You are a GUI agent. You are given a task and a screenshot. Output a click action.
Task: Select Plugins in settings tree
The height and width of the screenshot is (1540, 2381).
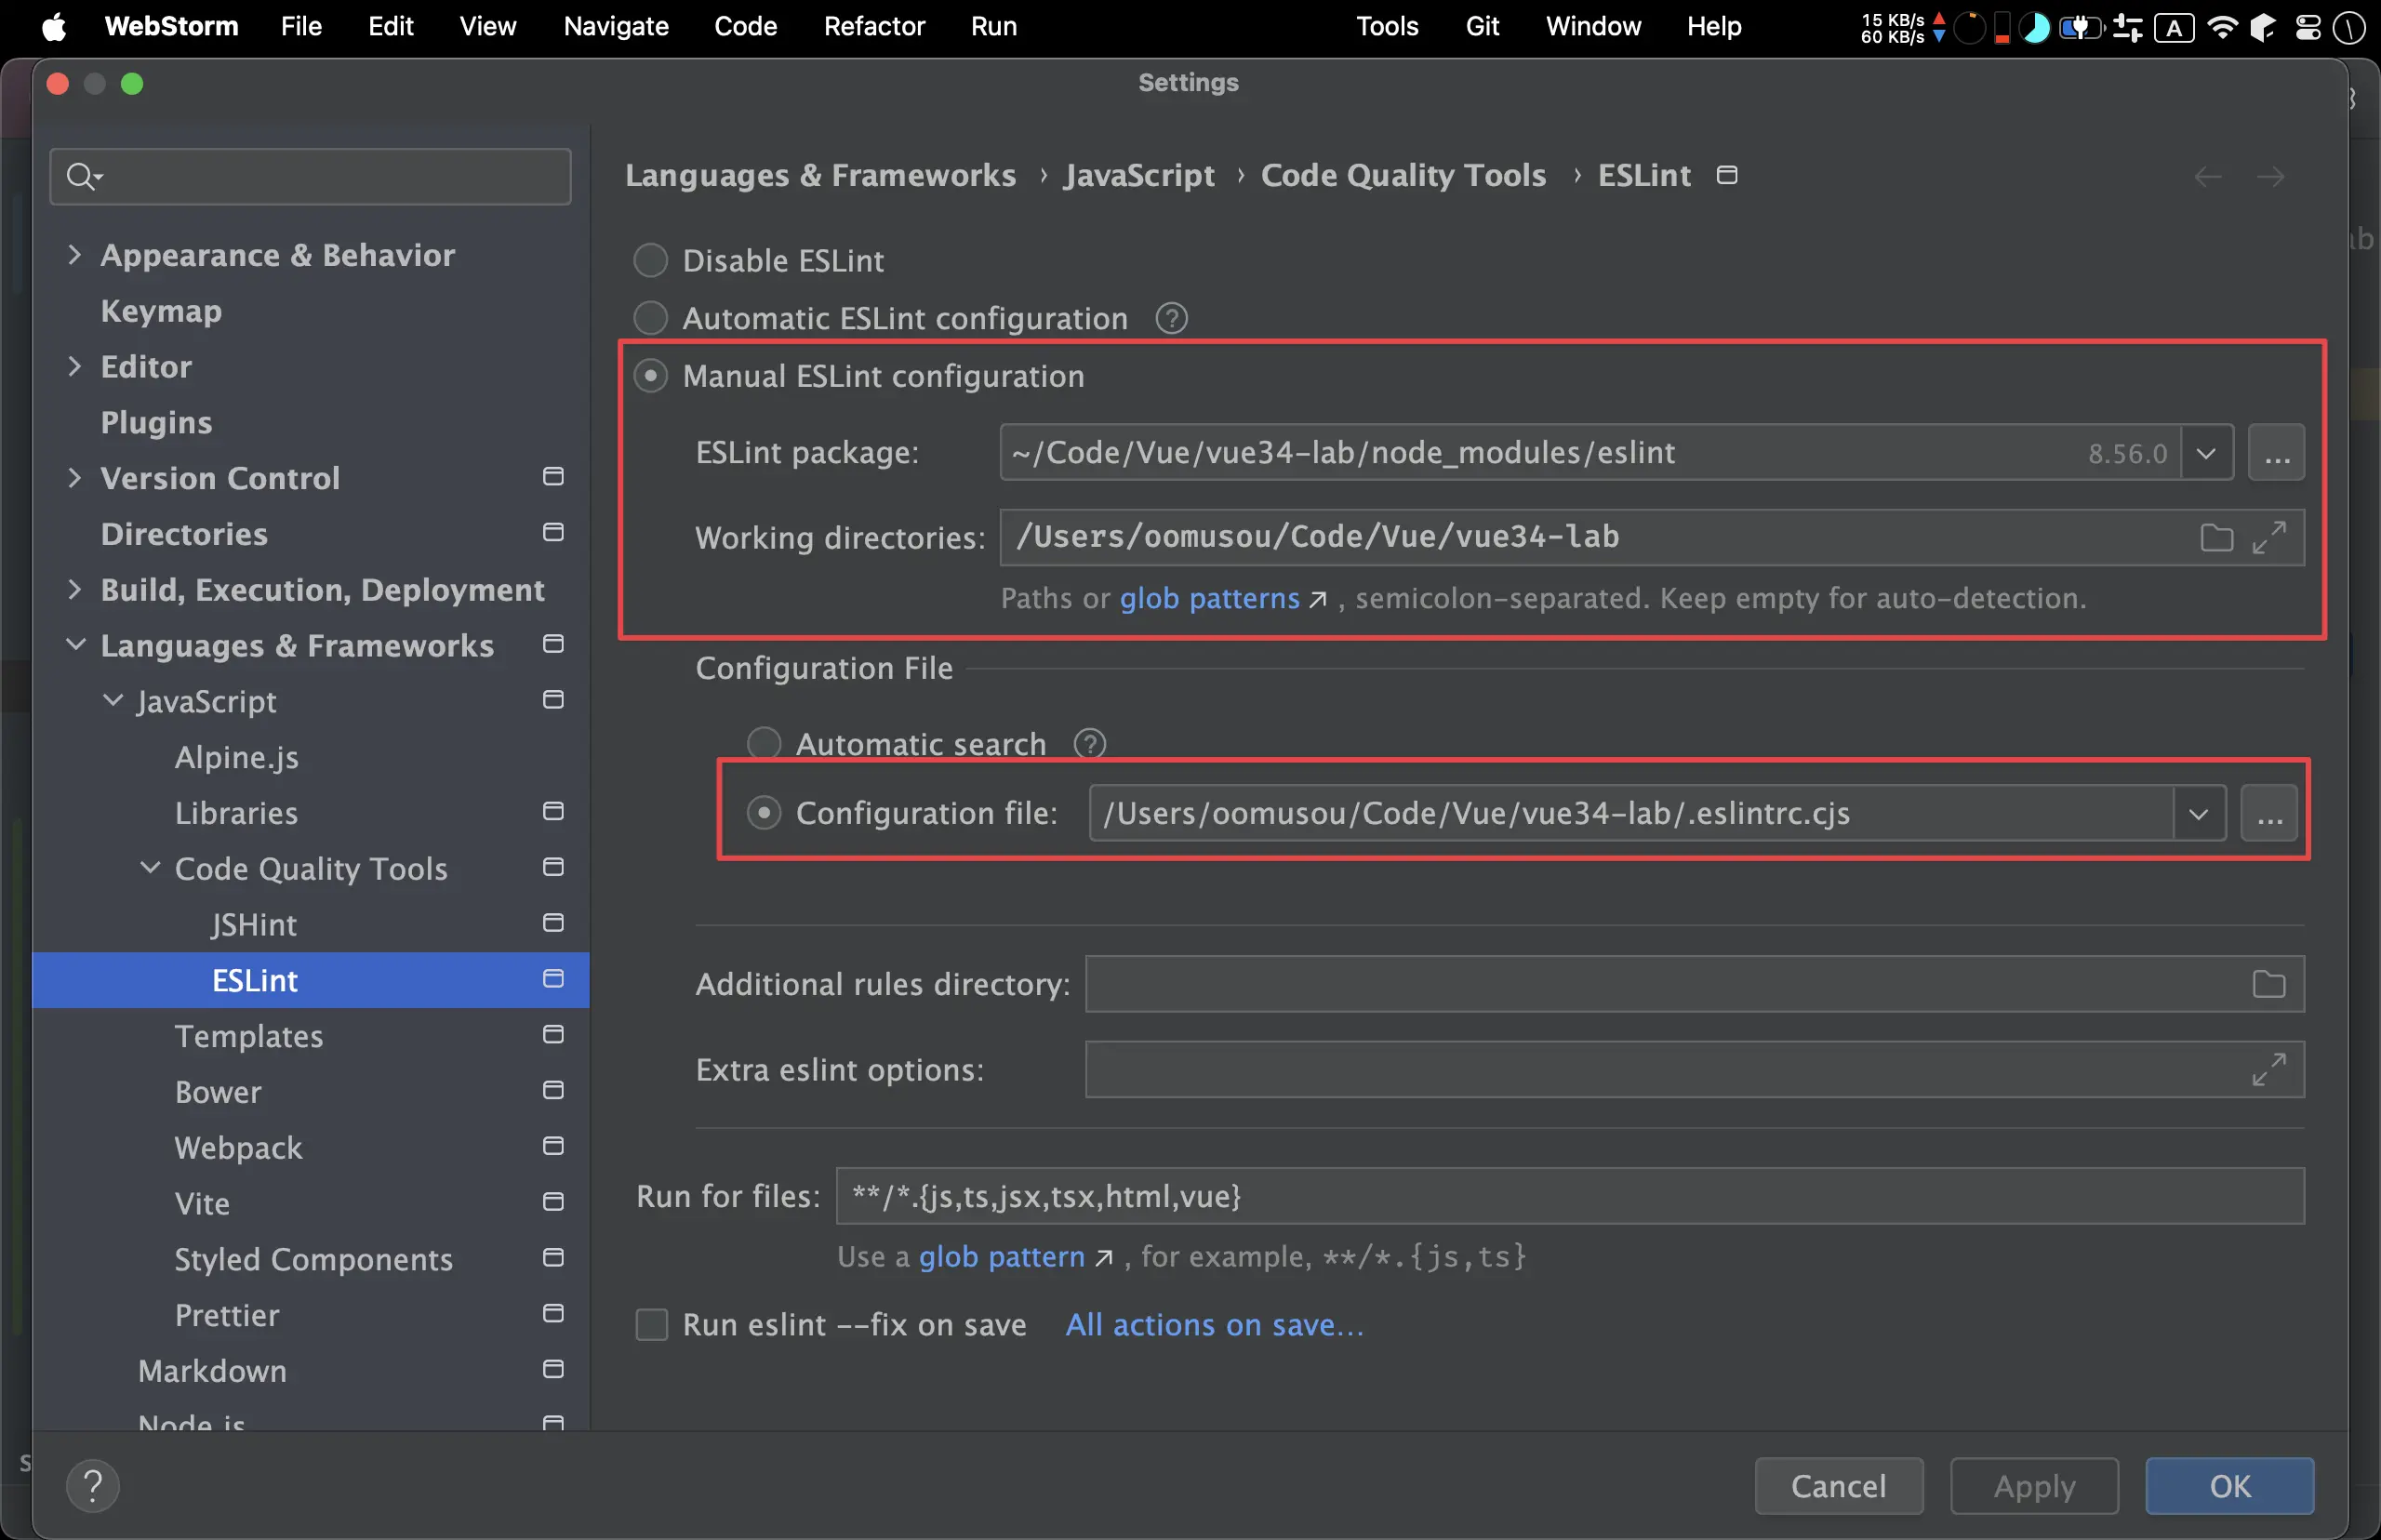(156, 423)
